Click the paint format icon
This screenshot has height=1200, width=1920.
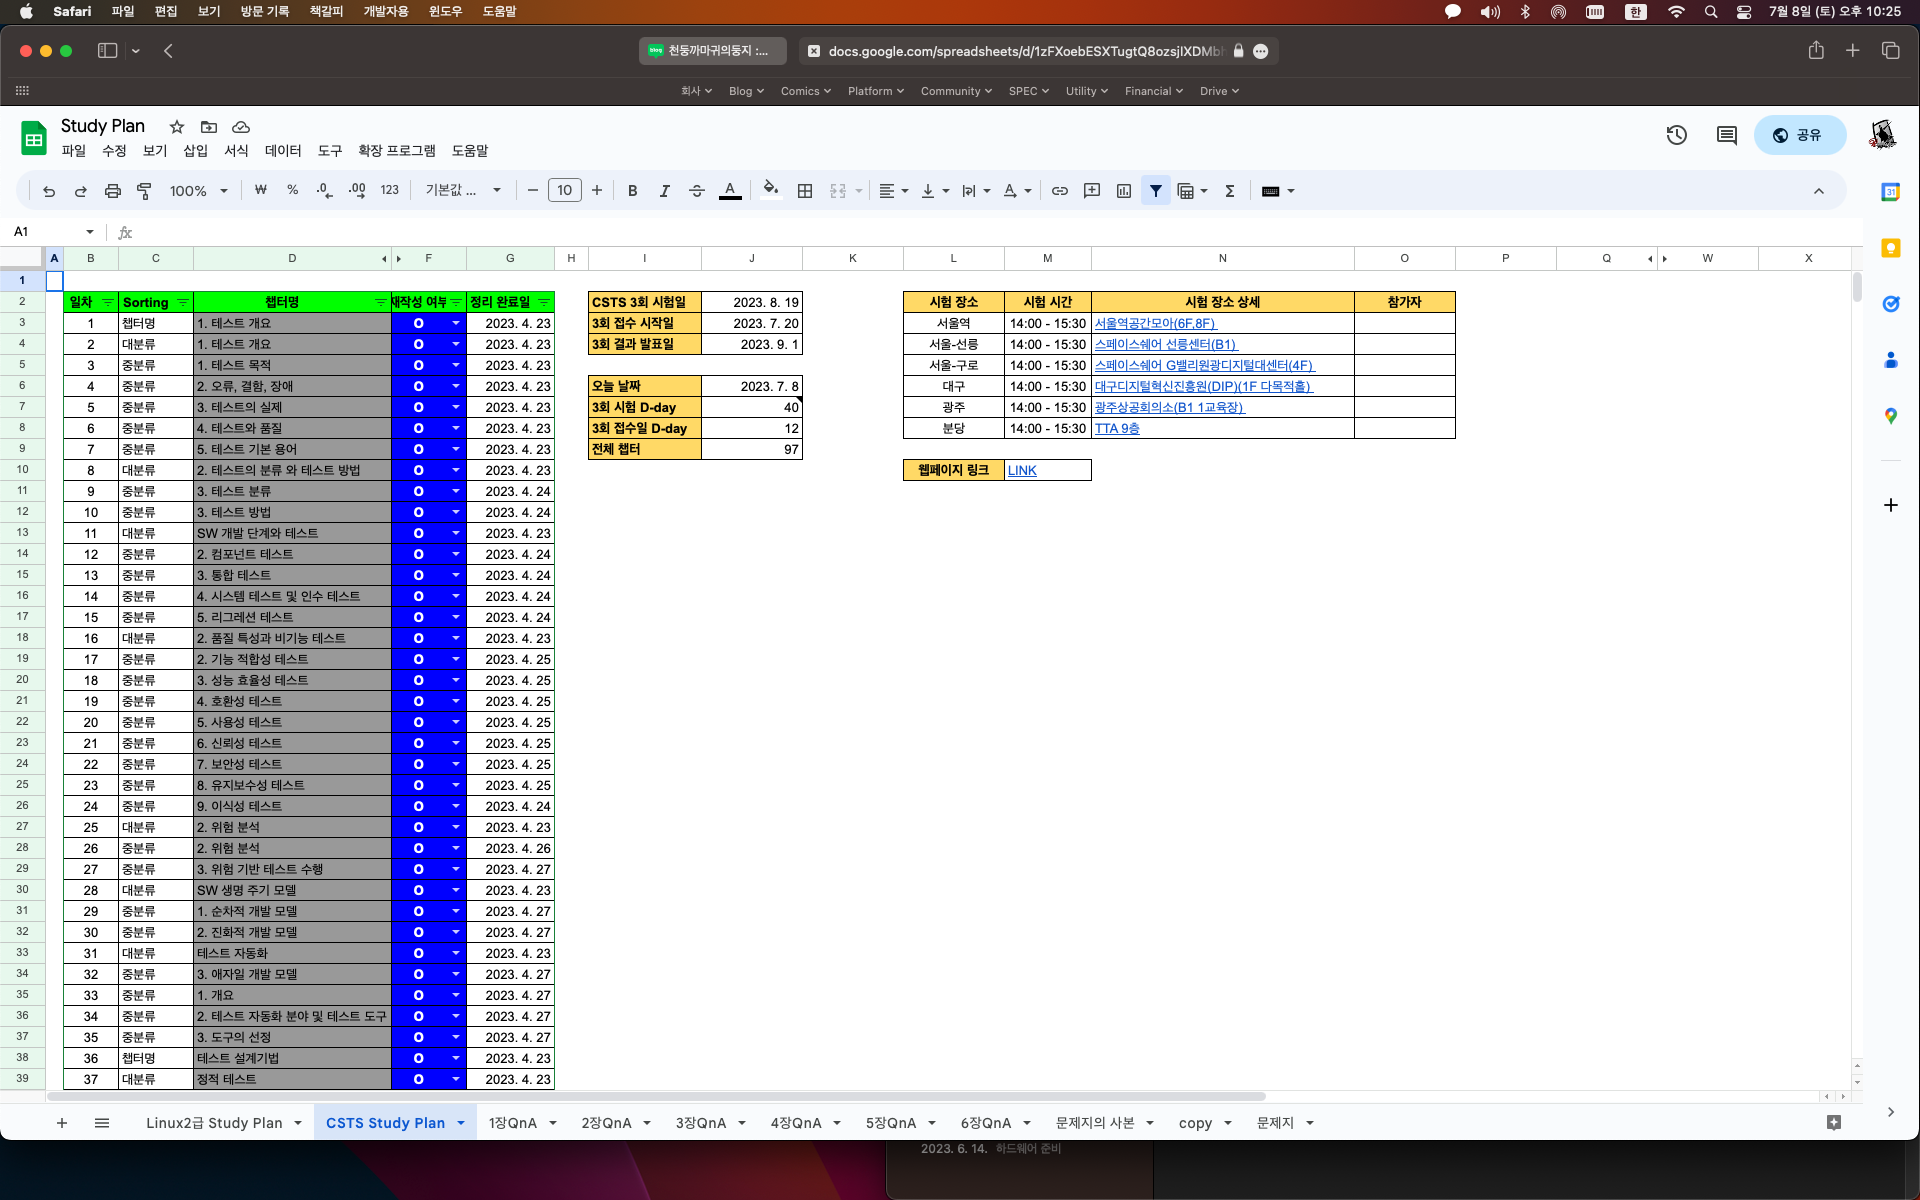[x=144, y=191]
